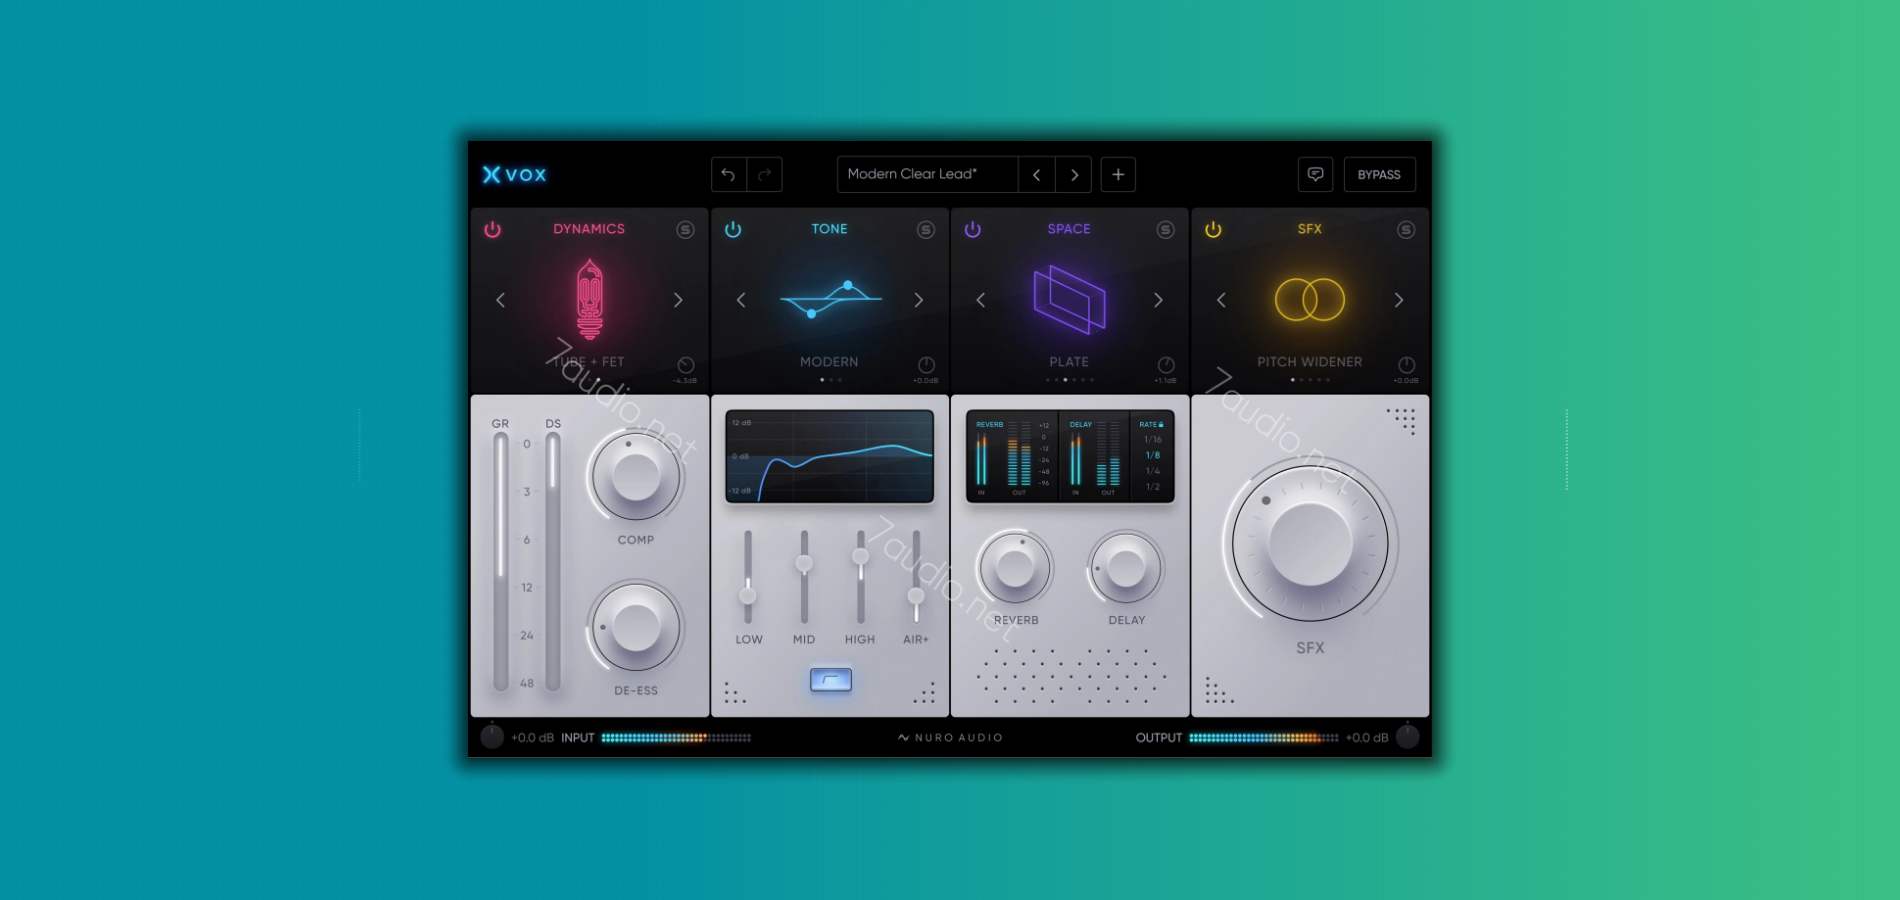The height and width of the screenshot is (900, 1900).
Task: Toggle the delay RATE lock icon
Action: [1161, 425]
